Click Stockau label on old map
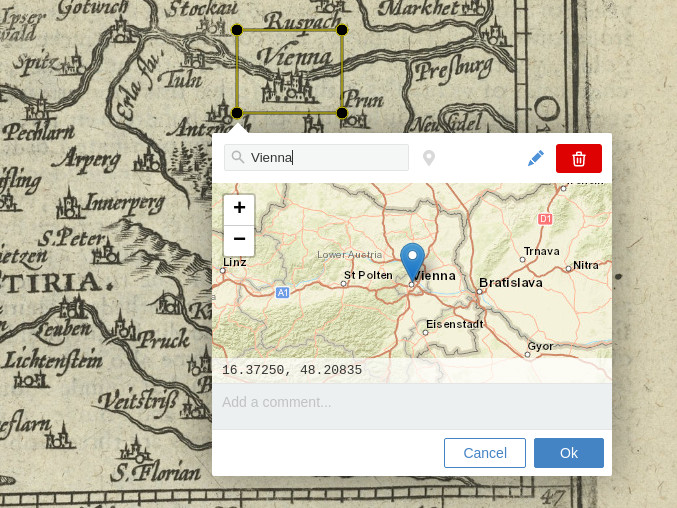This screenshot has height=508, width=677. tap(202, 9)
